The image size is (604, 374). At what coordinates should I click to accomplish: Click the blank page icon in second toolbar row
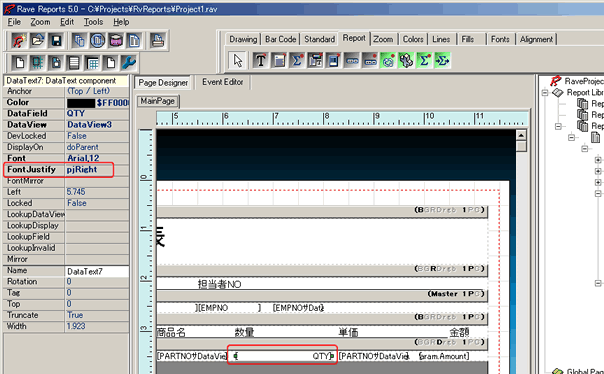(x=19, y=63)
